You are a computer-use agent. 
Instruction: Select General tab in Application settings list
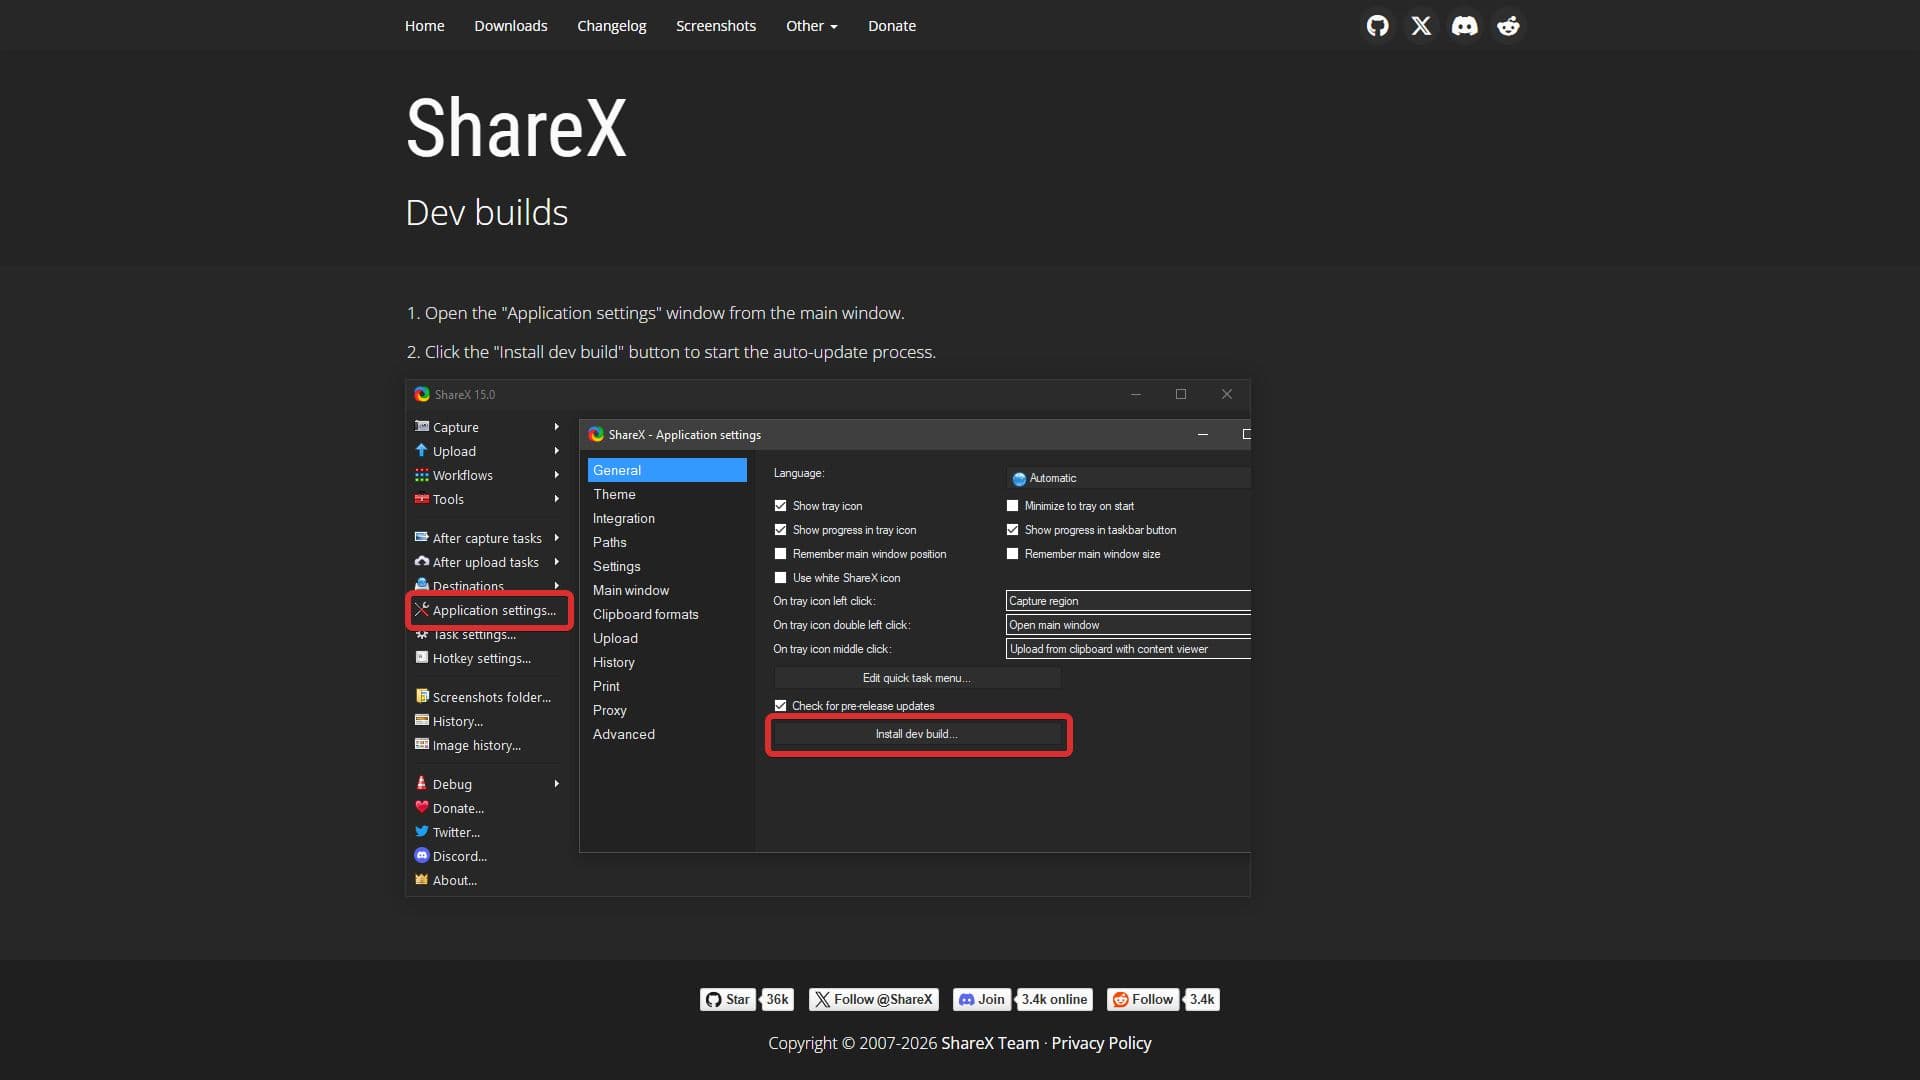click(667, 470)
